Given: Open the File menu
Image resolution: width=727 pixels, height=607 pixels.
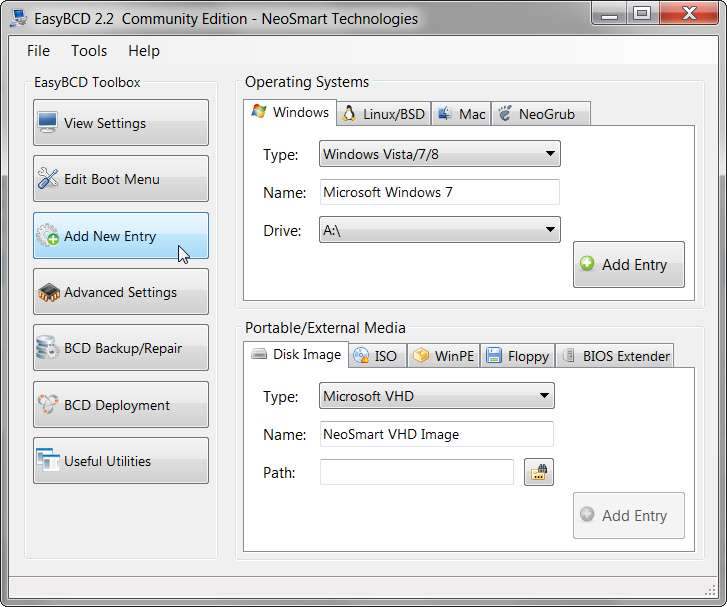Looking at the screenshot, I should tap(38, 51).
